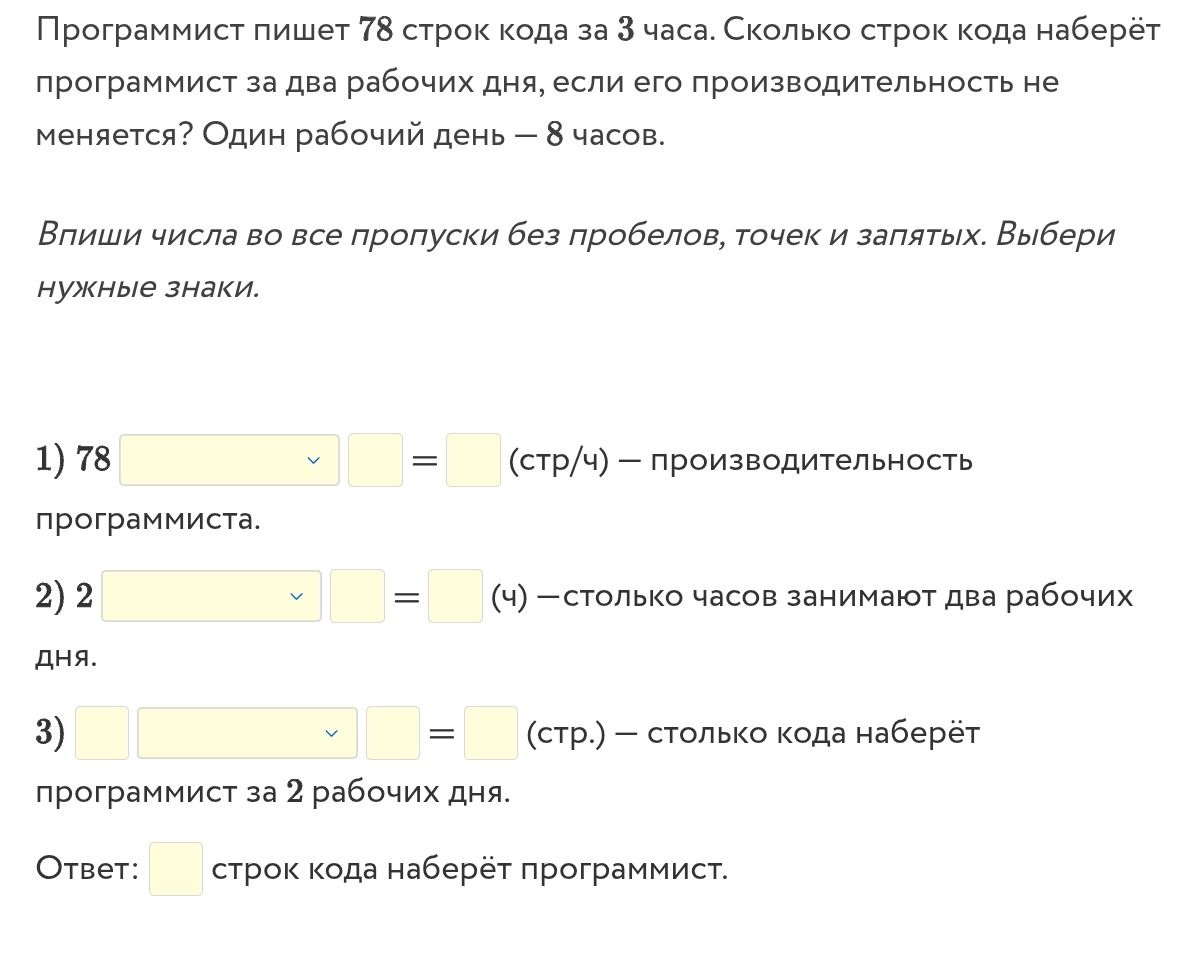Click the number 78 in step 1

[x=93, y=460]
